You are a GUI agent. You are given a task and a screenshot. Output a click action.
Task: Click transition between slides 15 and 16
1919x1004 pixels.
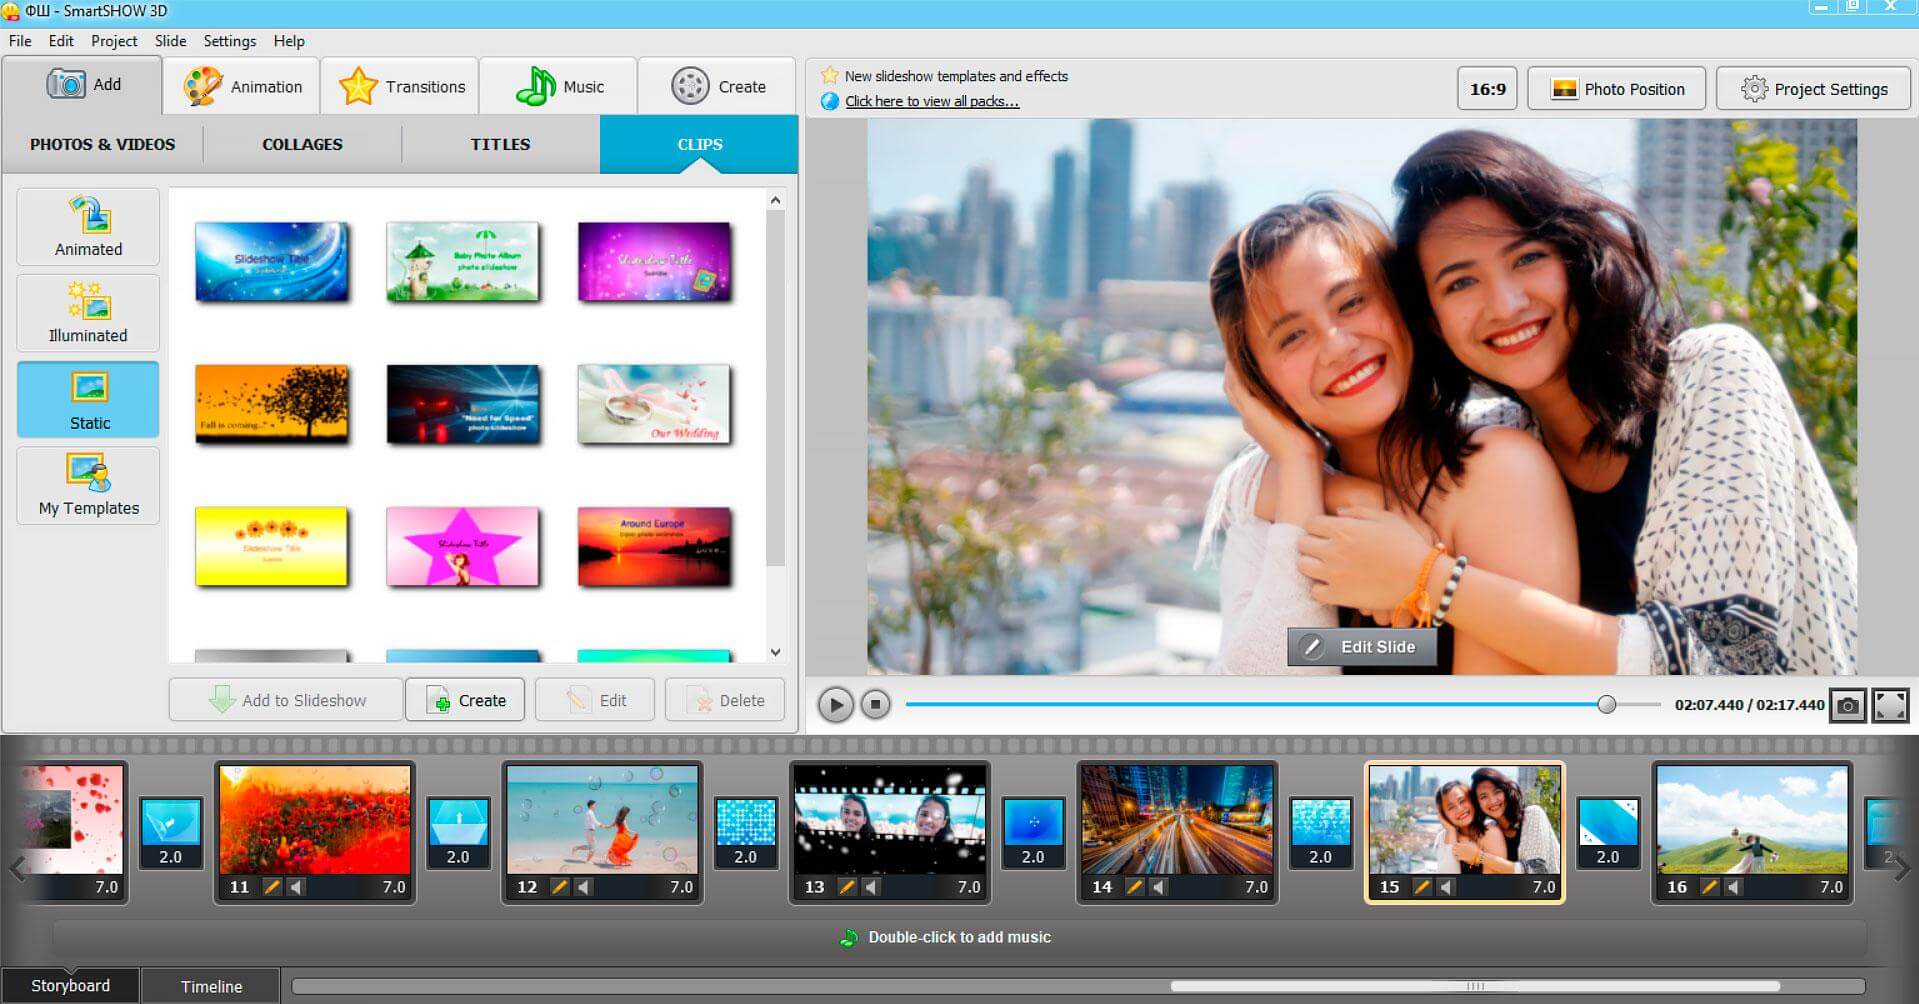1608,832
